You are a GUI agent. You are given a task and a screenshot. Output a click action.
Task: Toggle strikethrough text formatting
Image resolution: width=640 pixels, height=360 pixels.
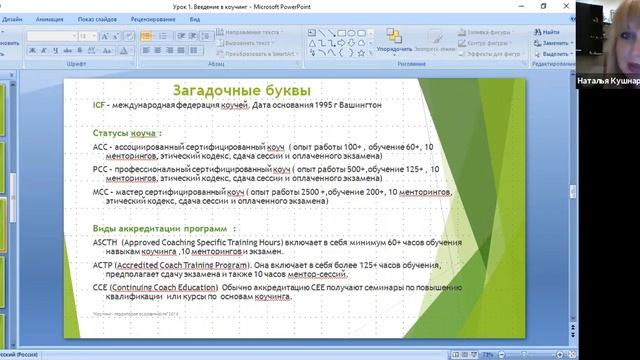pyautogui.click(x=68, y=51)
